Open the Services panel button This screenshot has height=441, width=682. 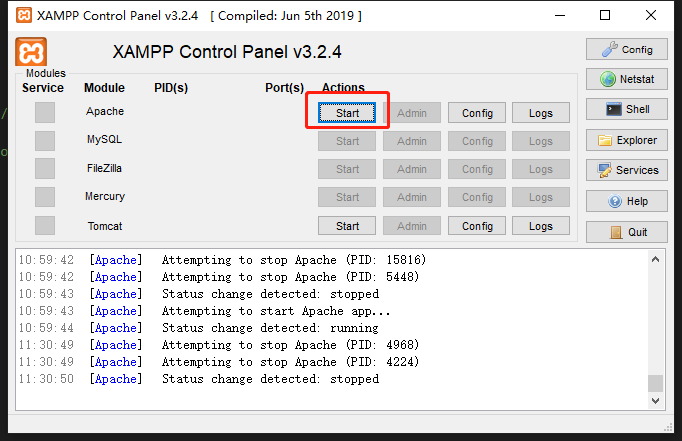(626, 170)
